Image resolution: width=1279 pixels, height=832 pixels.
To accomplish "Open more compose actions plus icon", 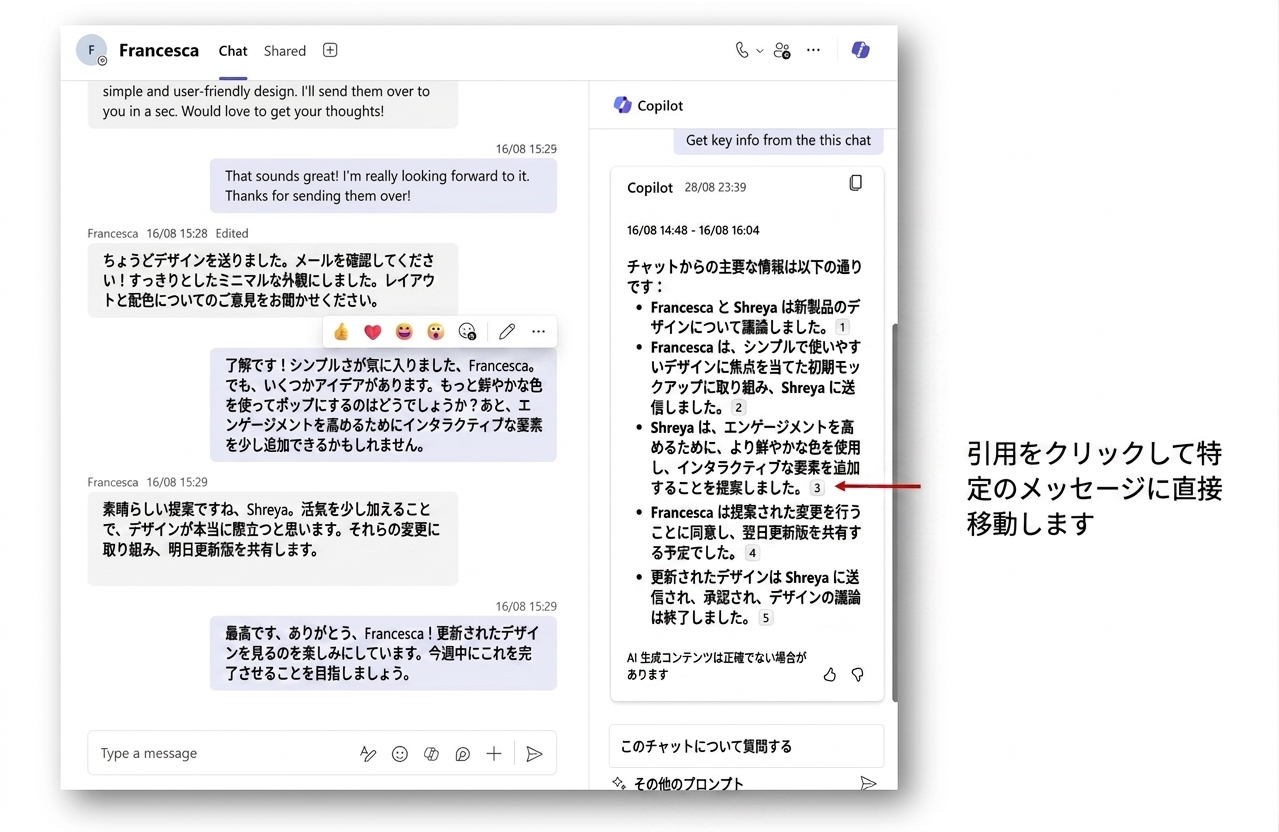I will [494, 754].
